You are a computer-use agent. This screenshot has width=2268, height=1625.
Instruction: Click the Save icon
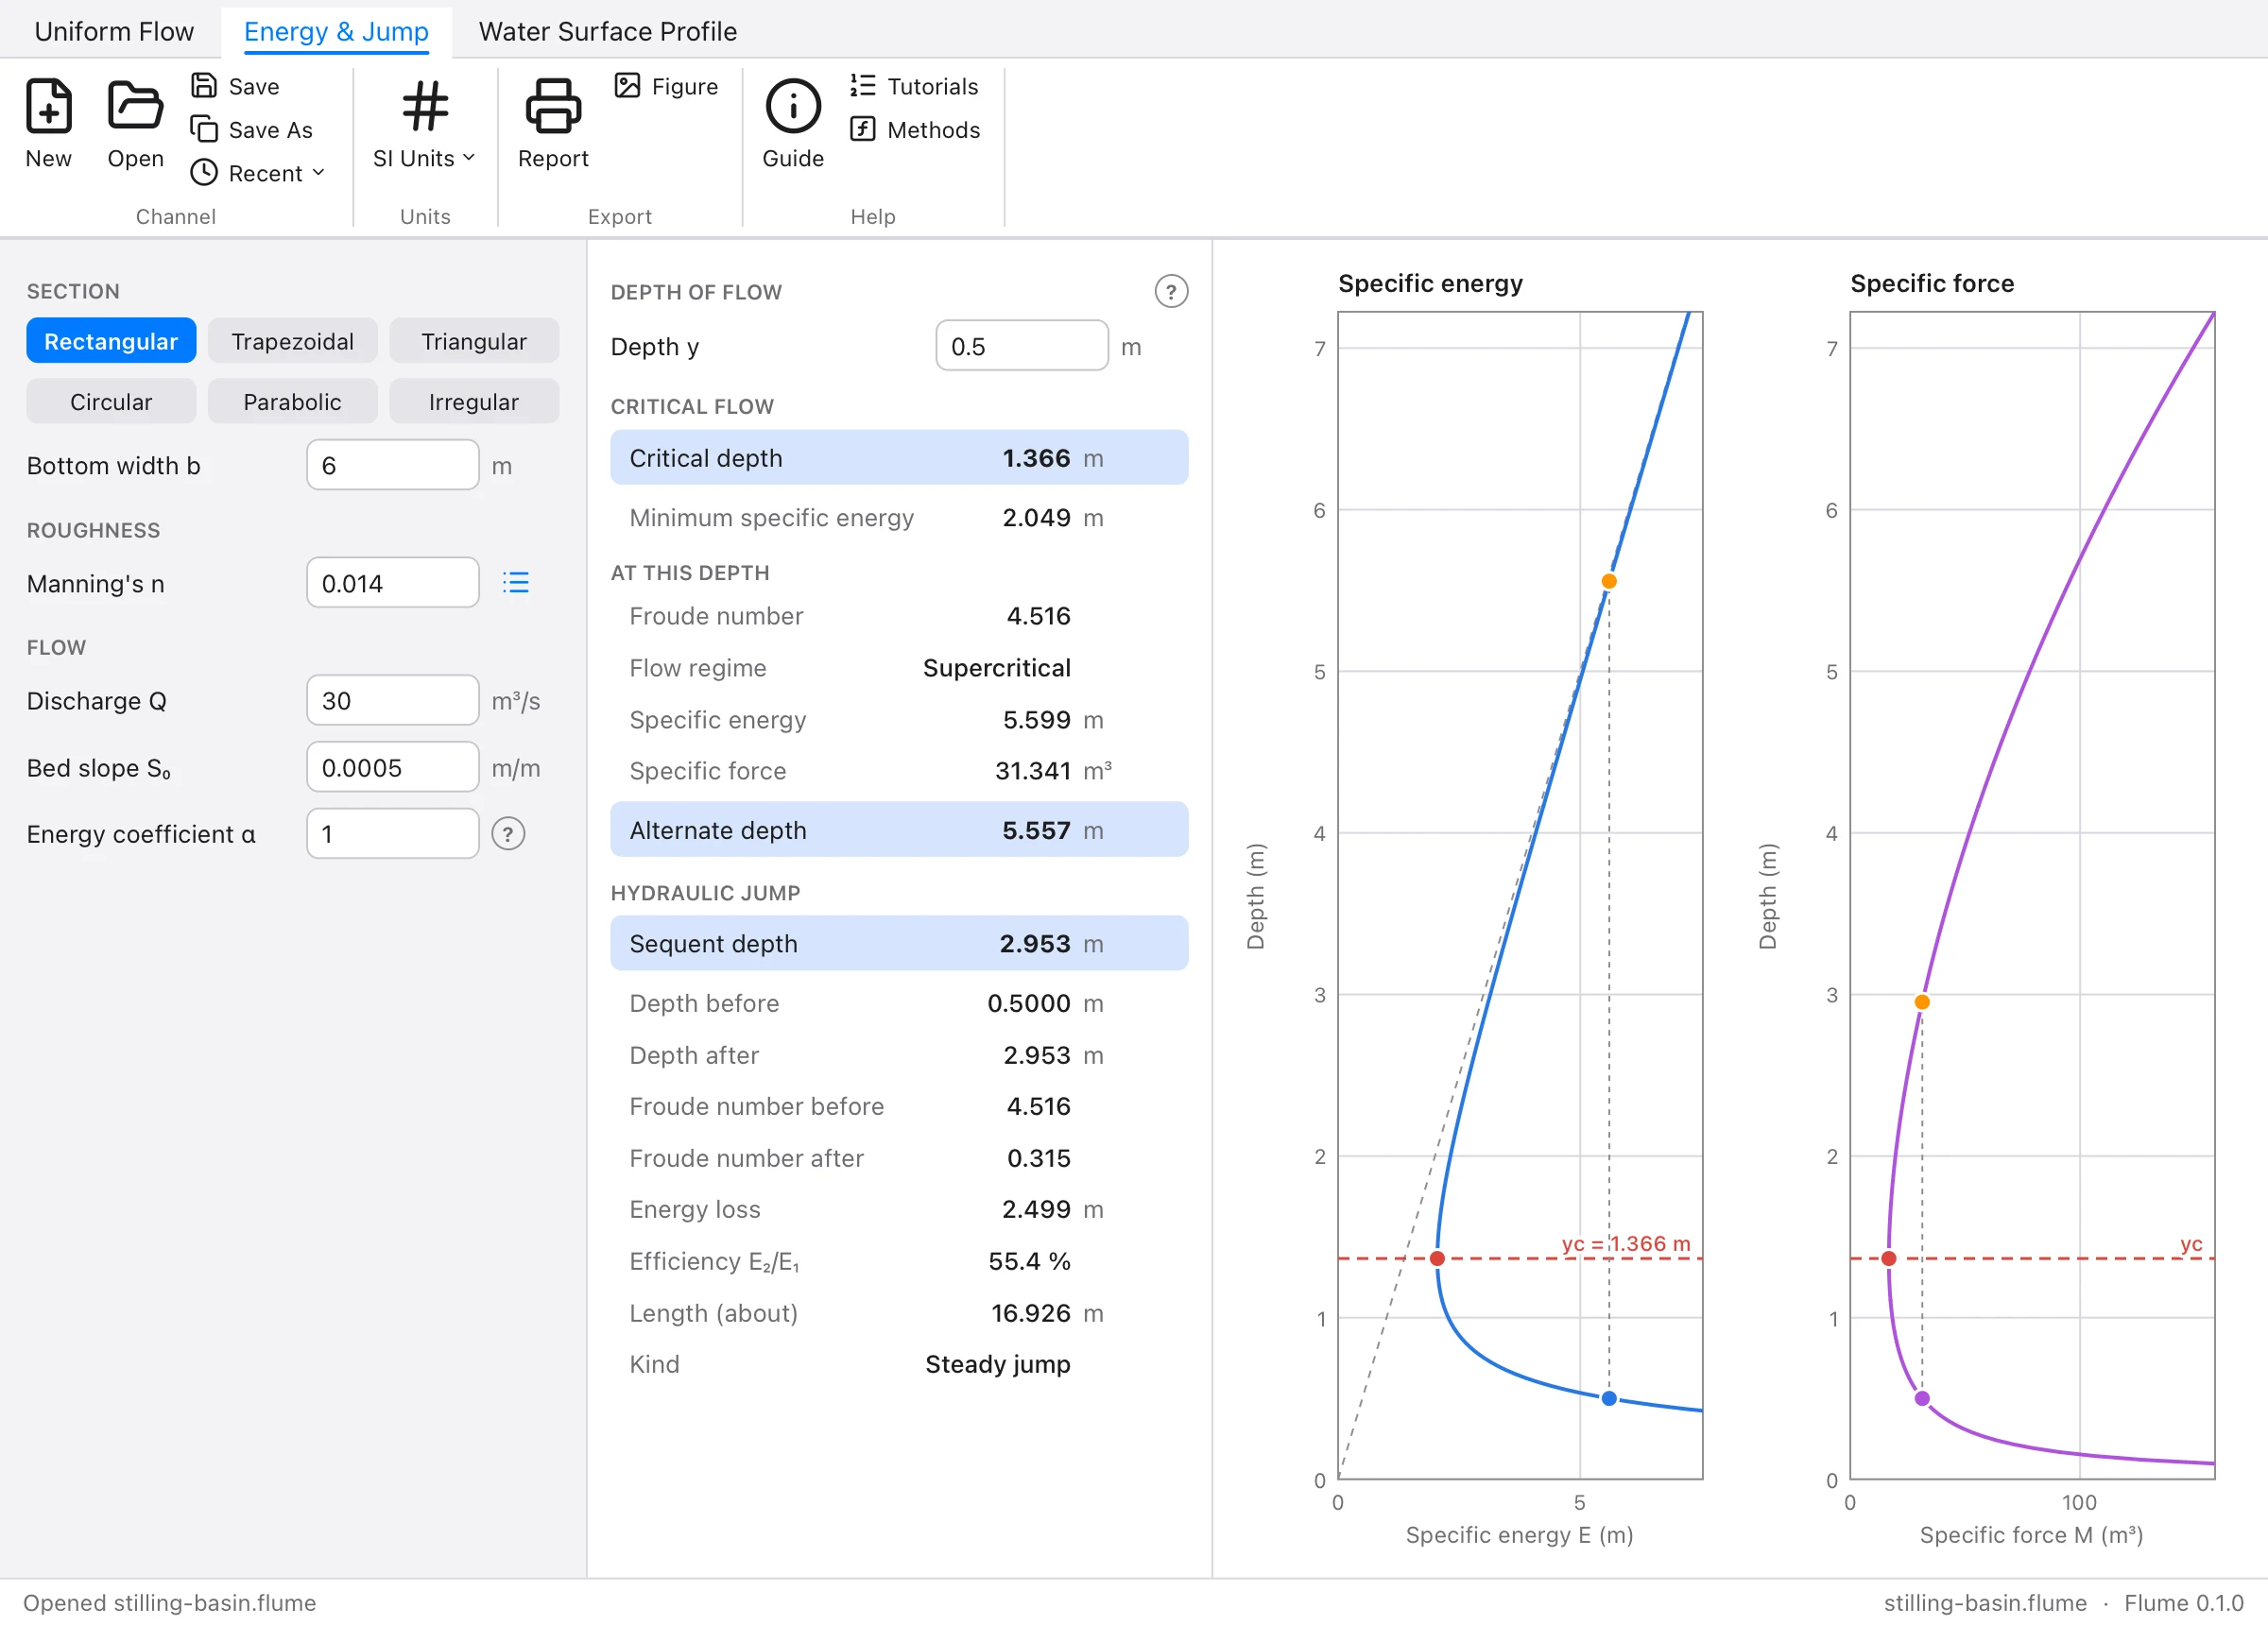(204, 86)
